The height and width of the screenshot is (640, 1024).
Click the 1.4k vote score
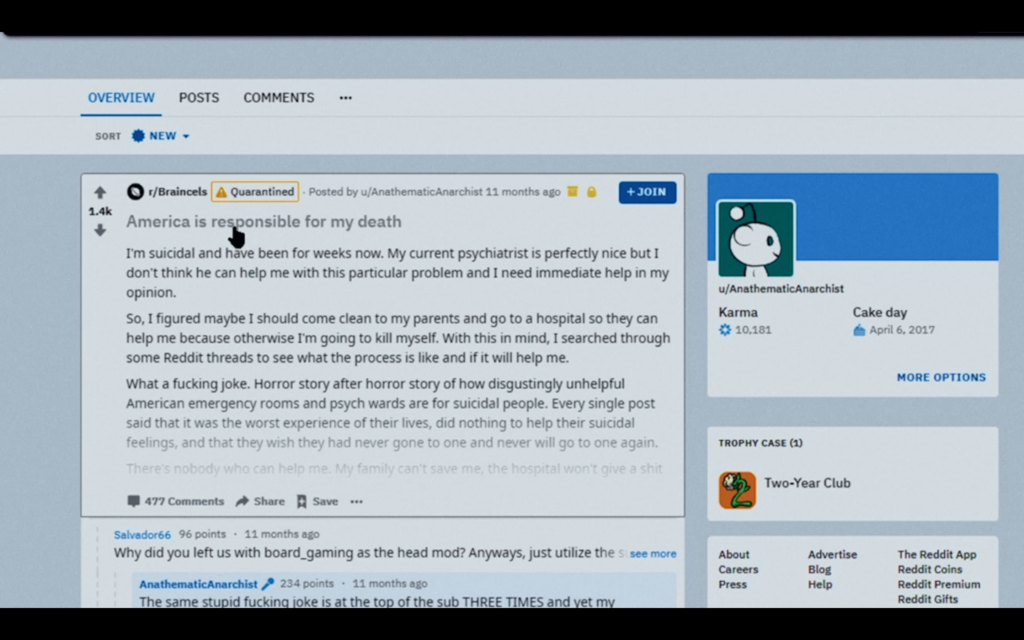[x=100, y=211]
